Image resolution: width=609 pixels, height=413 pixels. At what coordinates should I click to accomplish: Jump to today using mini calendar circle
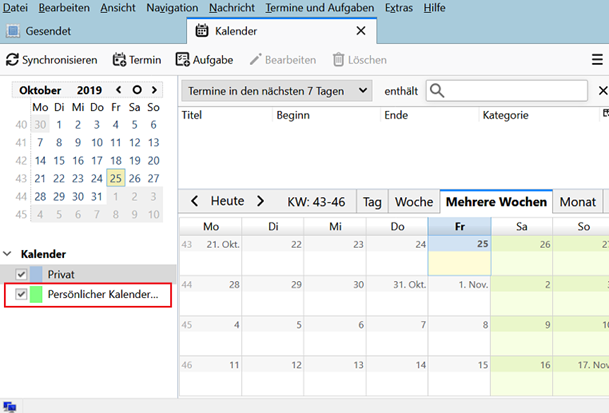click(x=136, y=90)
